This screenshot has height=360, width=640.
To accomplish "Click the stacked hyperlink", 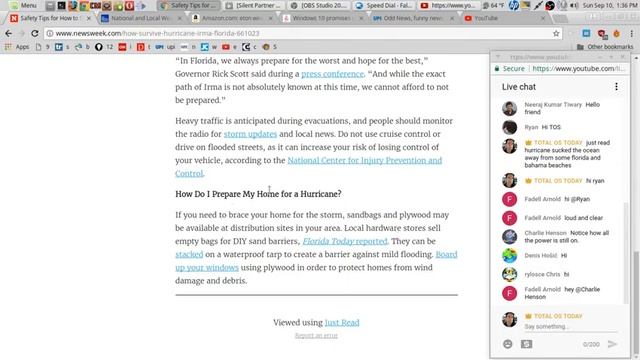I will (189, 254).
